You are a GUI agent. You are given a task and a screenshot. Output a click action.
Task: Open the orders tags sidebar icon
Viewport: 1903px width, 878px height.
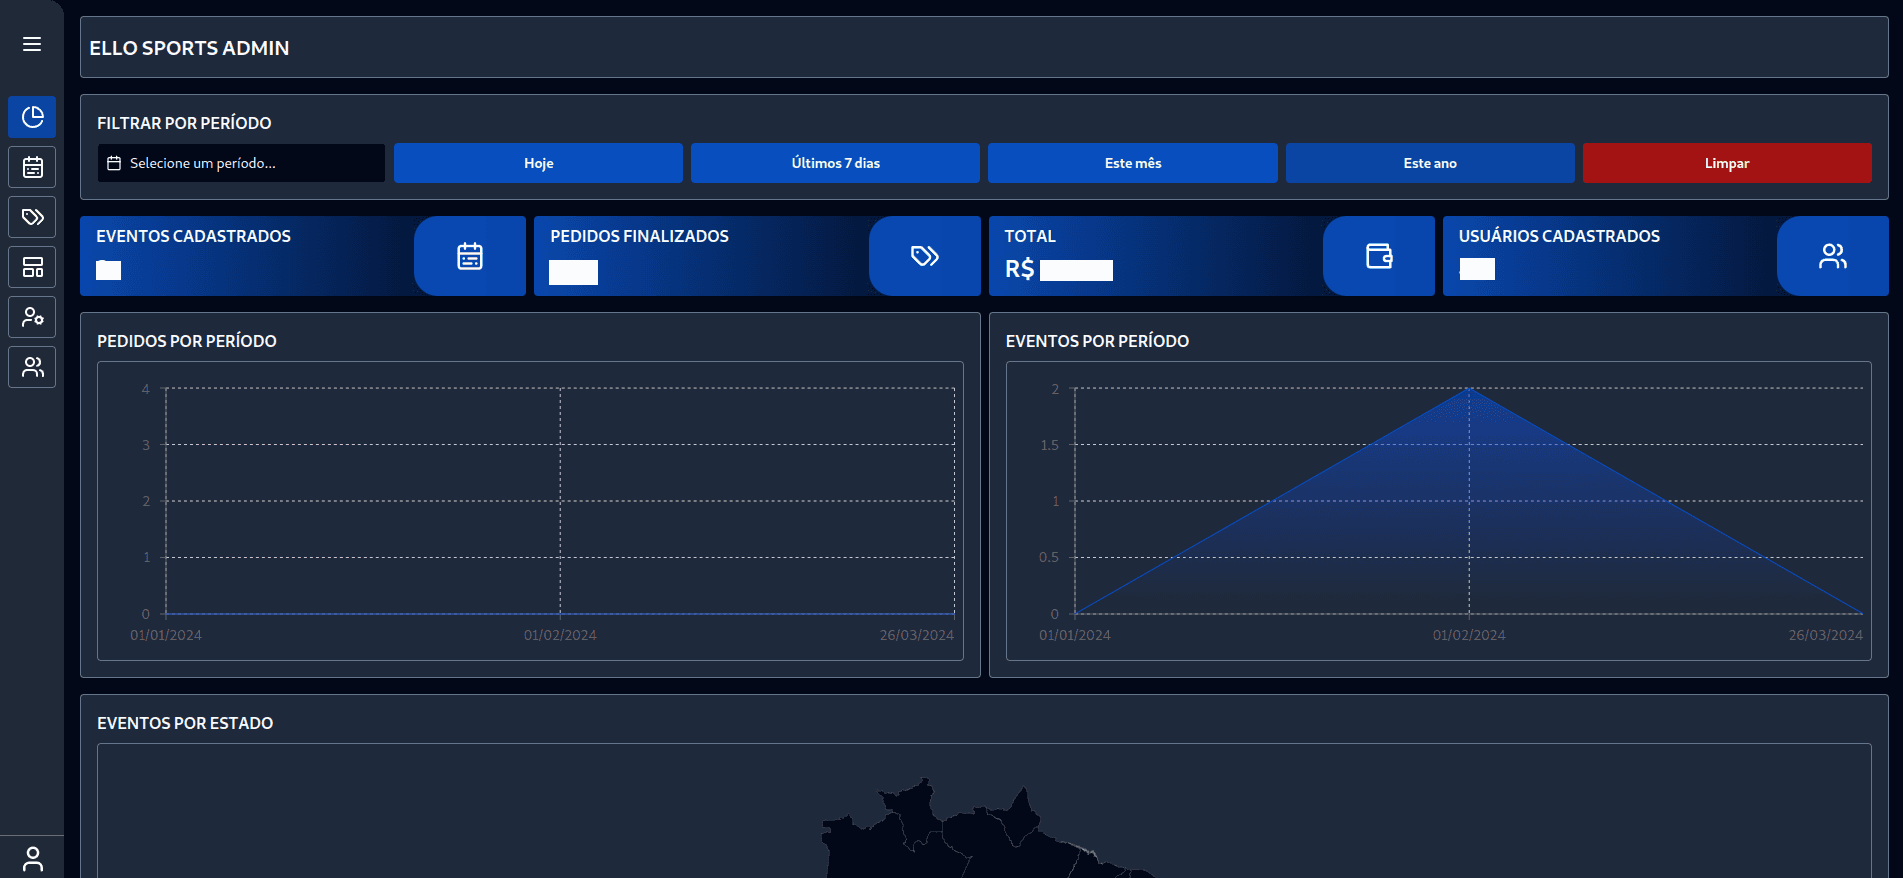[32, 217]
